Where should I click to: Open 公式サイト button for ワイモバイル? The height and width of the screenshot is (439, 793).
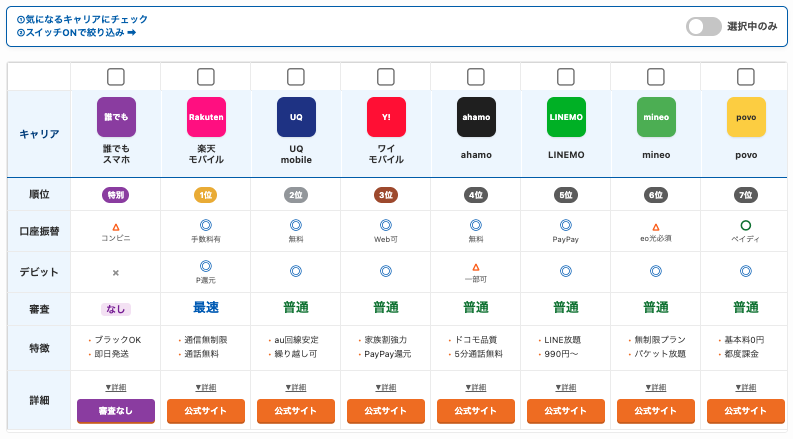point(386,411)
